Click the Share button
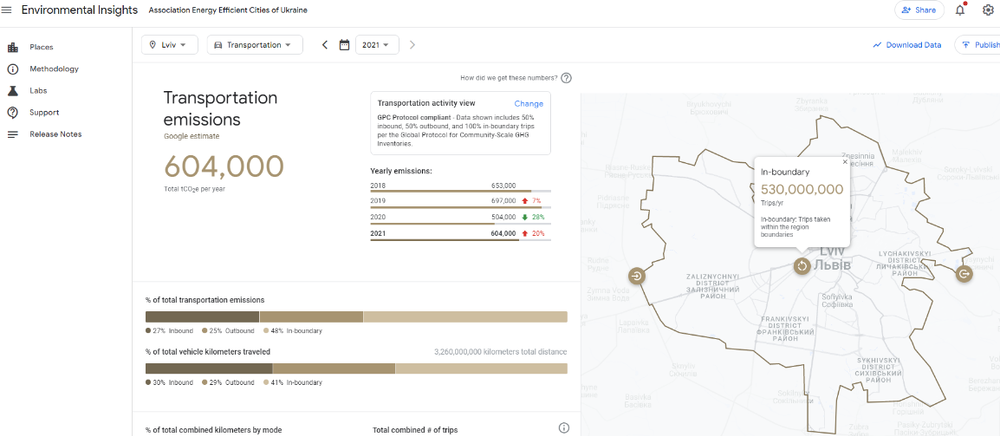 pos(918,10)
